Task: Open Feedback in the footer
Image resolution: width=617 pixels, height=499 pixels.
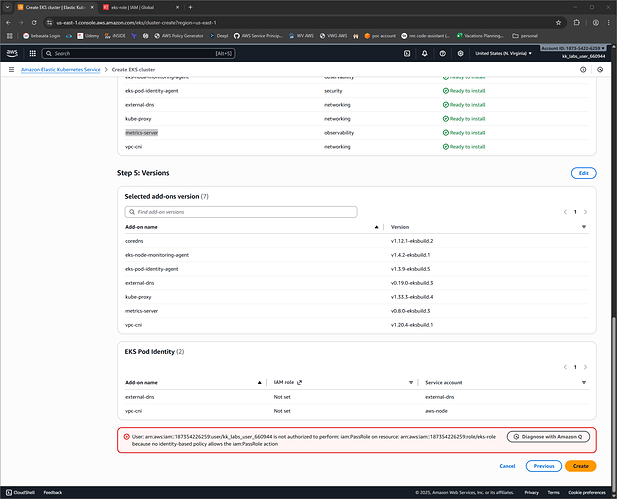Action: [x=52, y=492]
